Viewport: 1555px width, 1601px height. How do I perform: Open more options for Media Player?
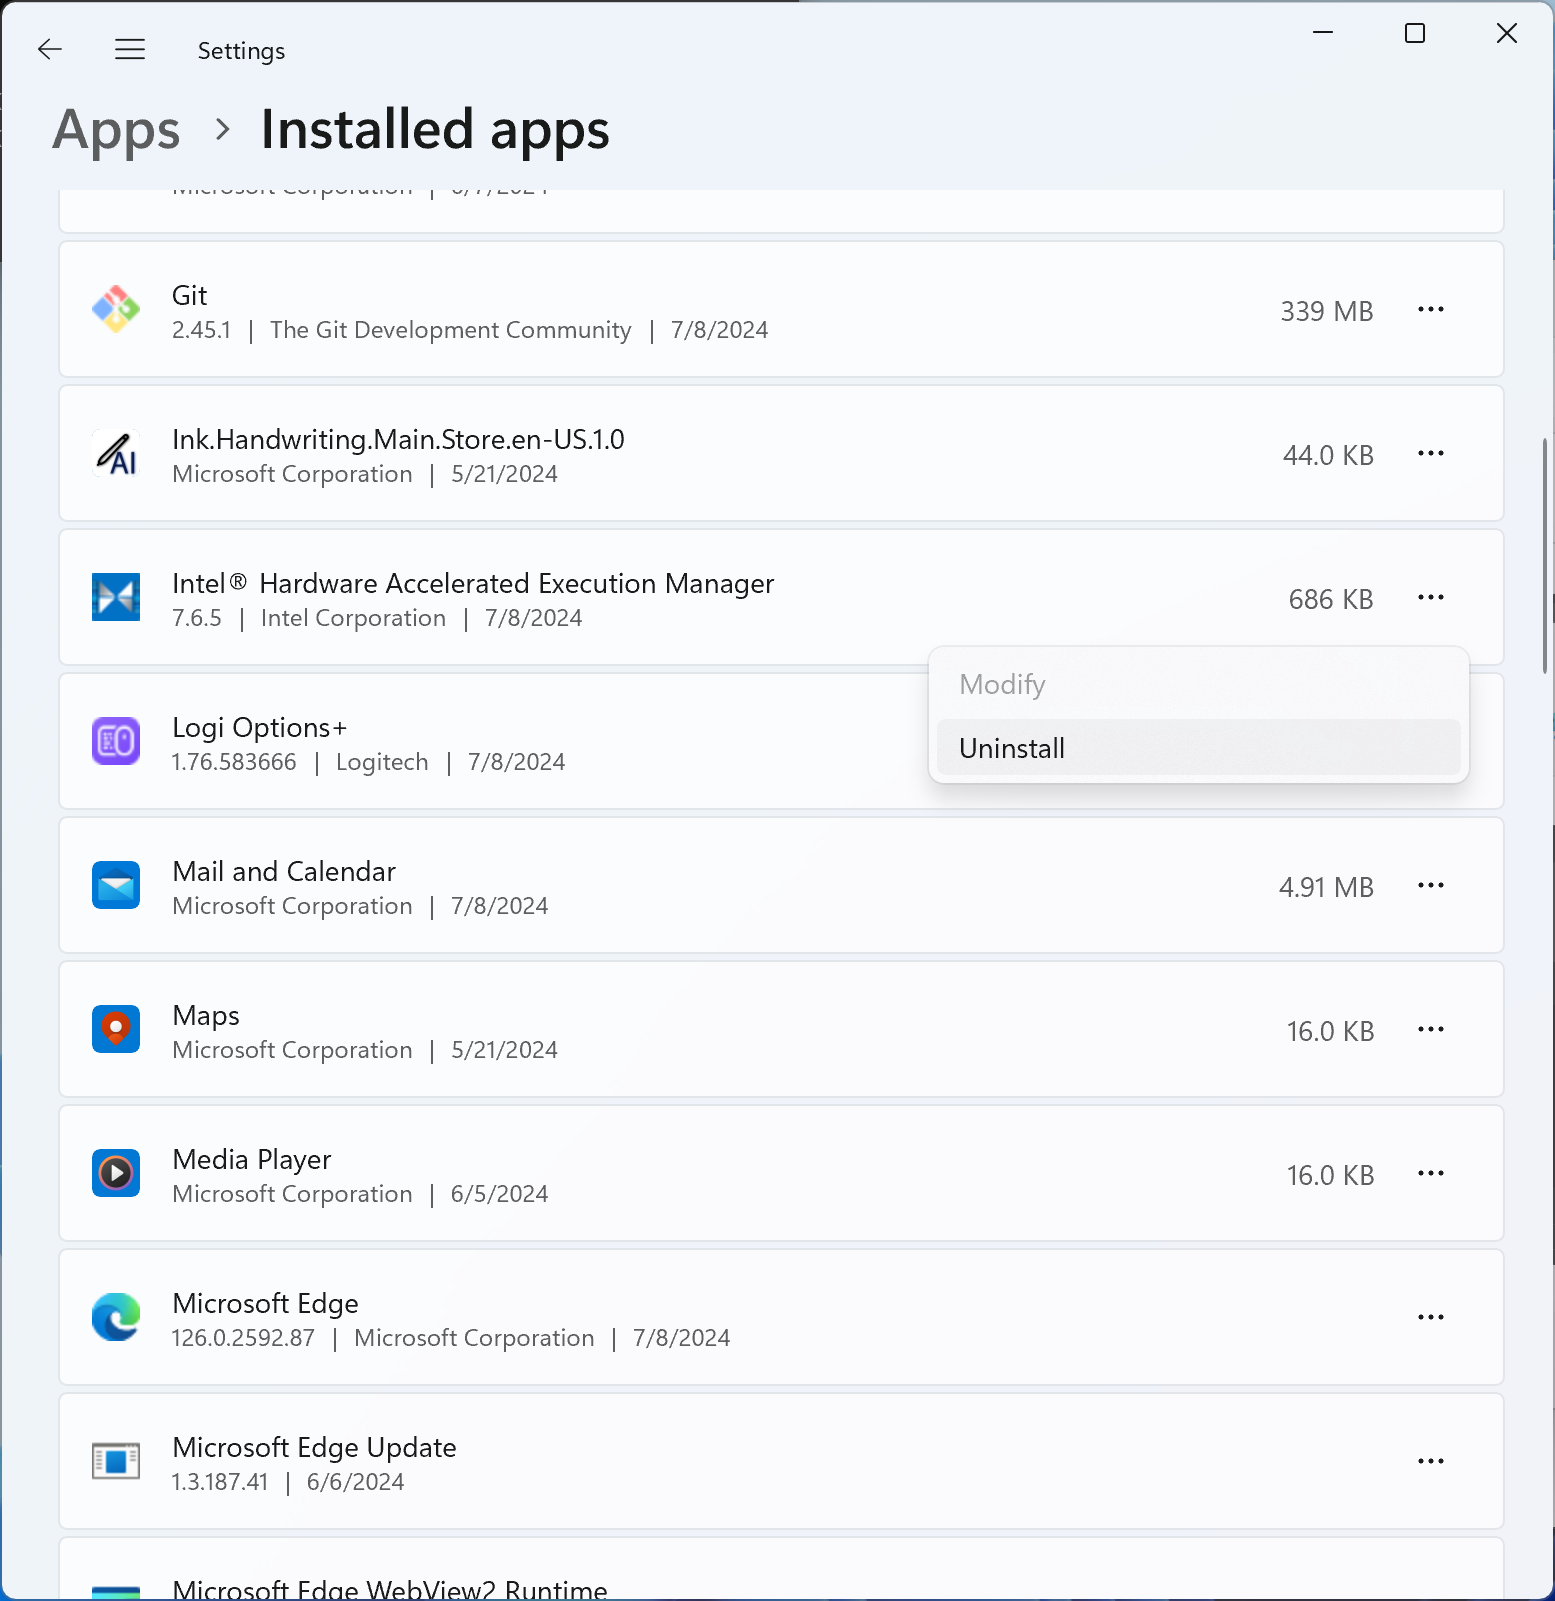tap(1430, 1174)
